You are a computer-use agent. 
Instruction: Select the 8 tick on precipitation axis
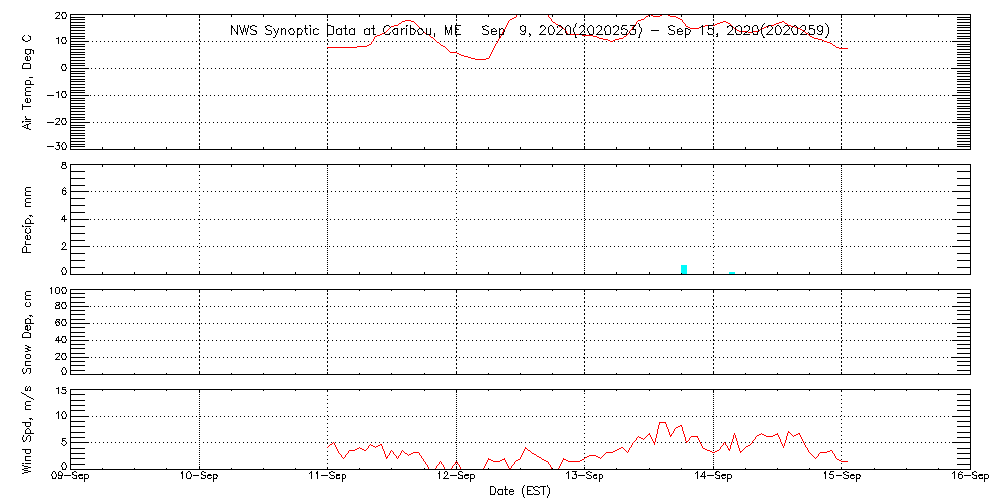point(63,166)
